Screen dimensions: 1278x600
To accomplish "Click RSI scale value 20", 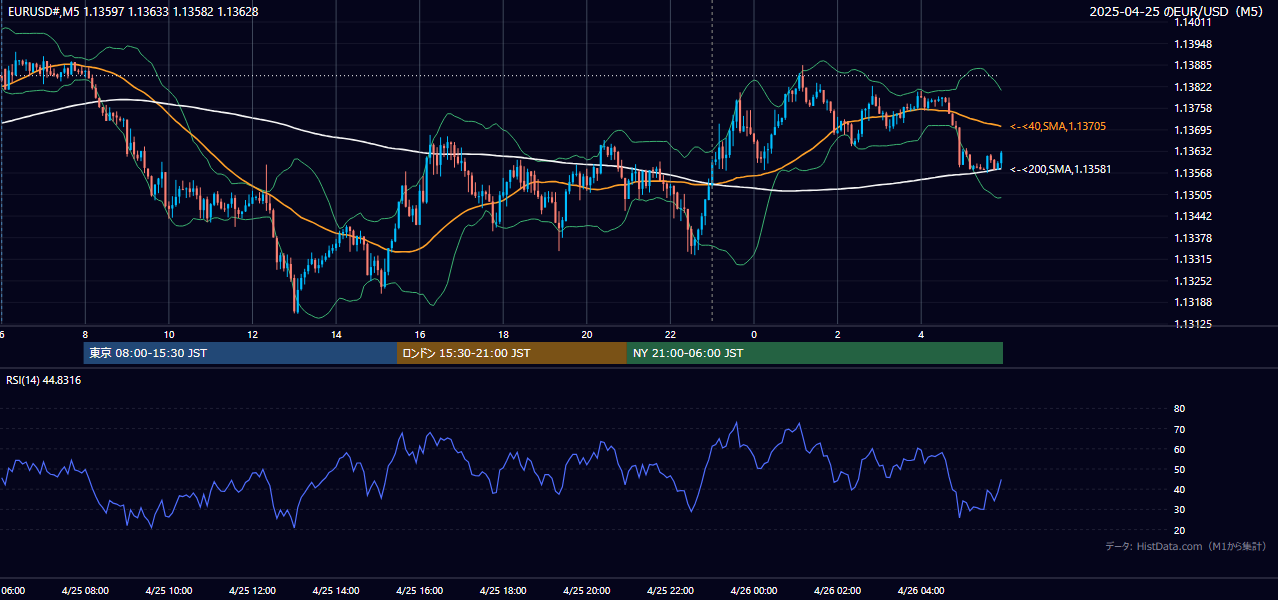I will pyautogui.click(x=1179, y=530).
